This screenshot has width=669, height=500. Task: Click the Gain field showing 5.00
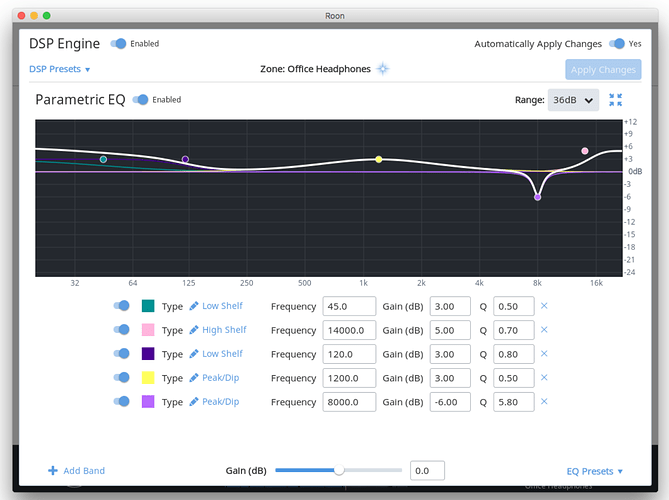click(450, 330)
